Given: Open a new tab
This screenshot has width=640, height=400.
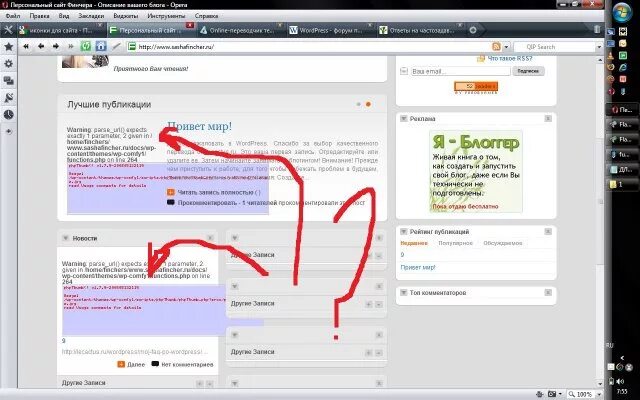Looking at the screenshot, I should (473, 30).
